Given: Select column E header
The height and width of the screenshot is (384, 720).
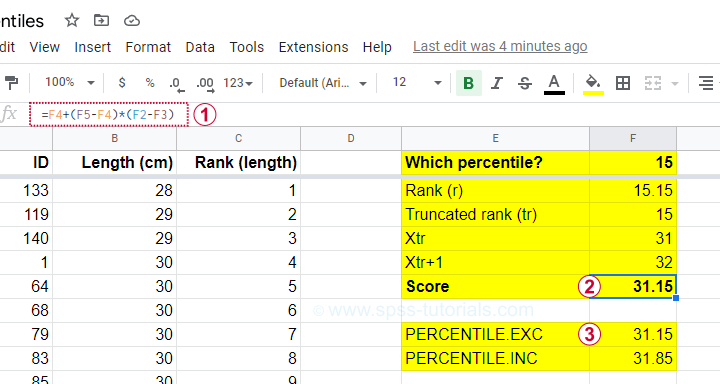Looking at the screenshot, I should [x=495, y=138].
